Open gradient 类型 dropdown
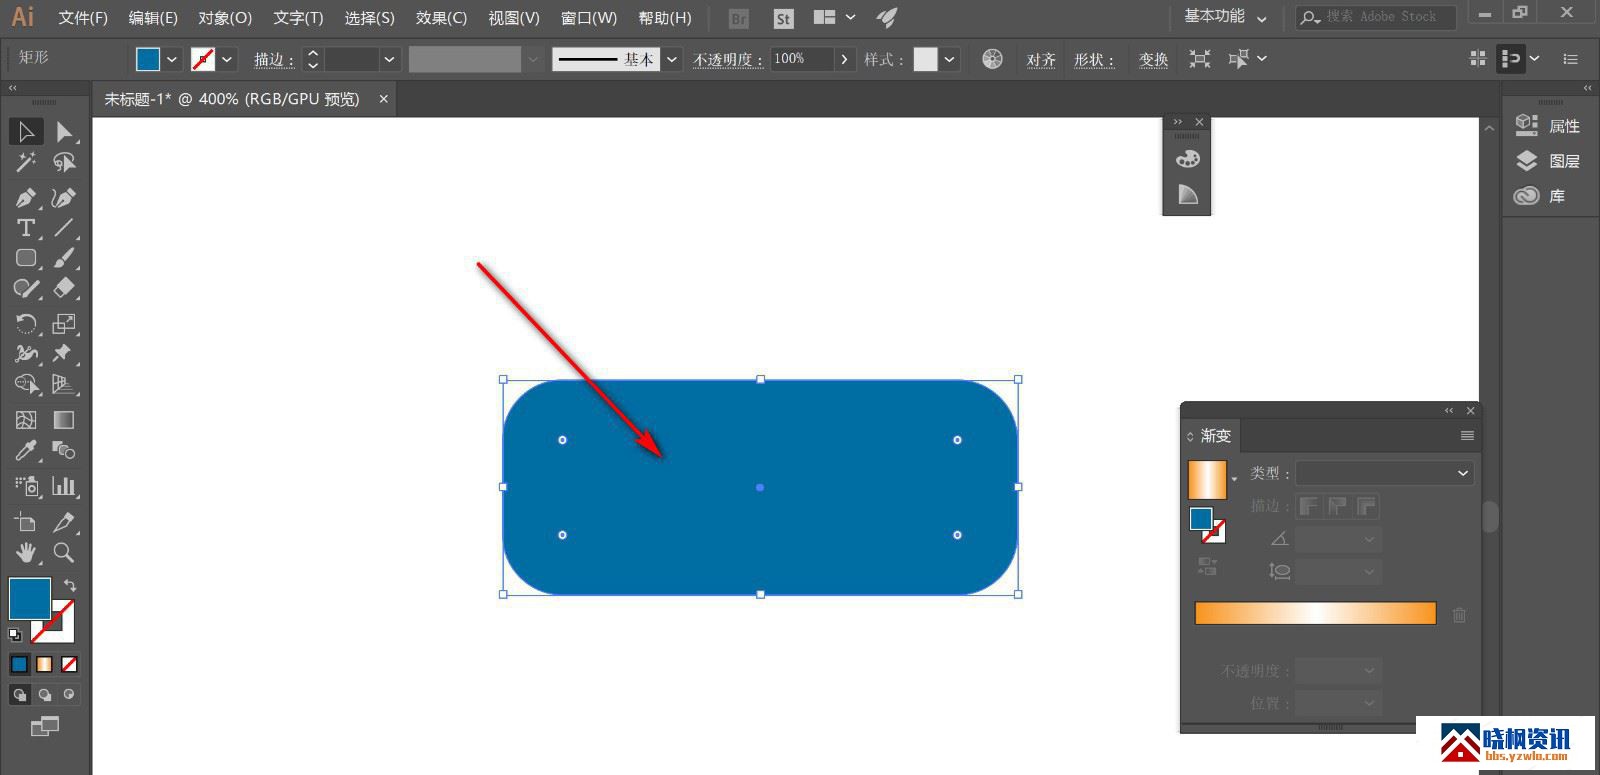Viewport: 1600px width, 775px height. coord(1385,473)
